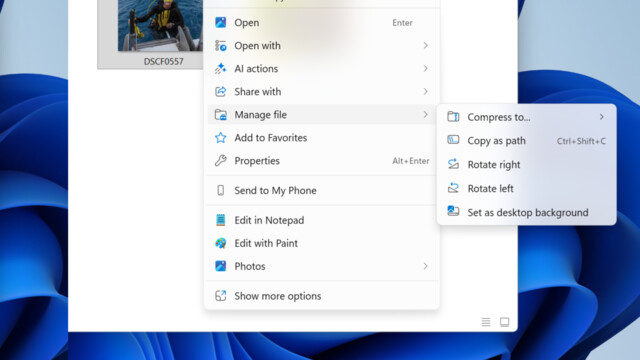This screenshot has width=640, height=360.
Task: Click the Show more options icon
Action: (x=220, y=296)
